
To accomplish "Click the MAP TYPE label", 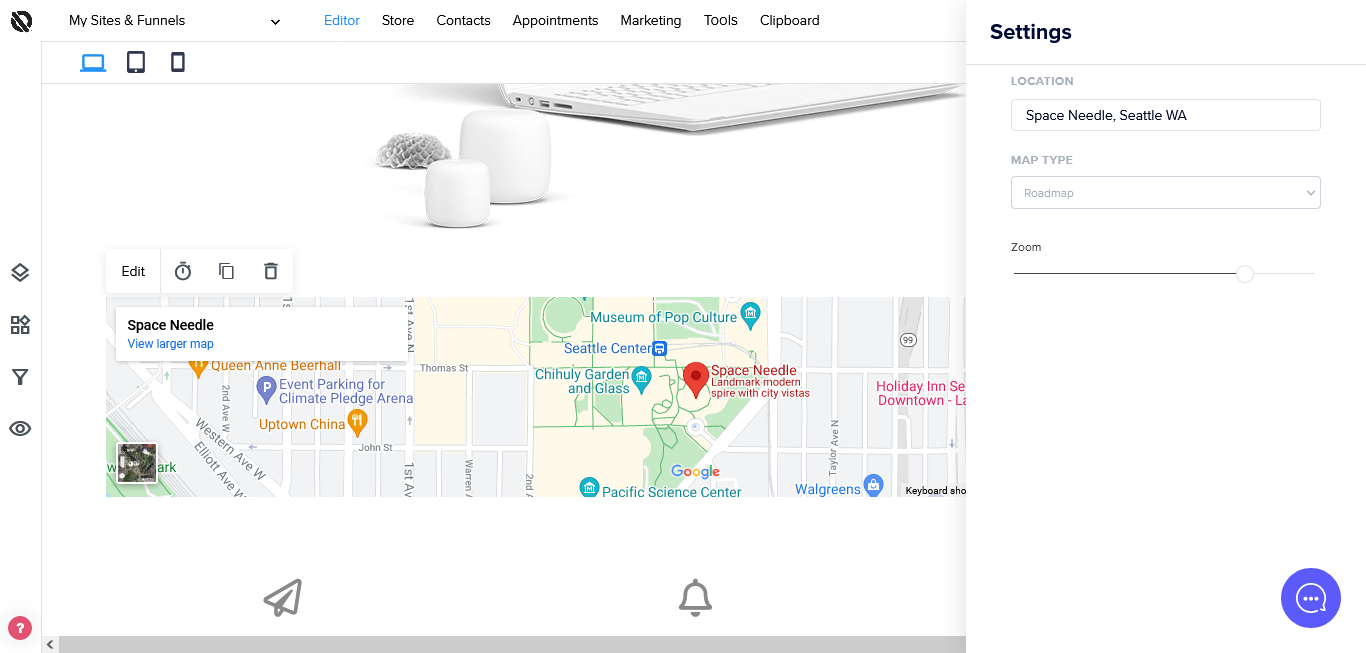I will tap(1042, 160).
